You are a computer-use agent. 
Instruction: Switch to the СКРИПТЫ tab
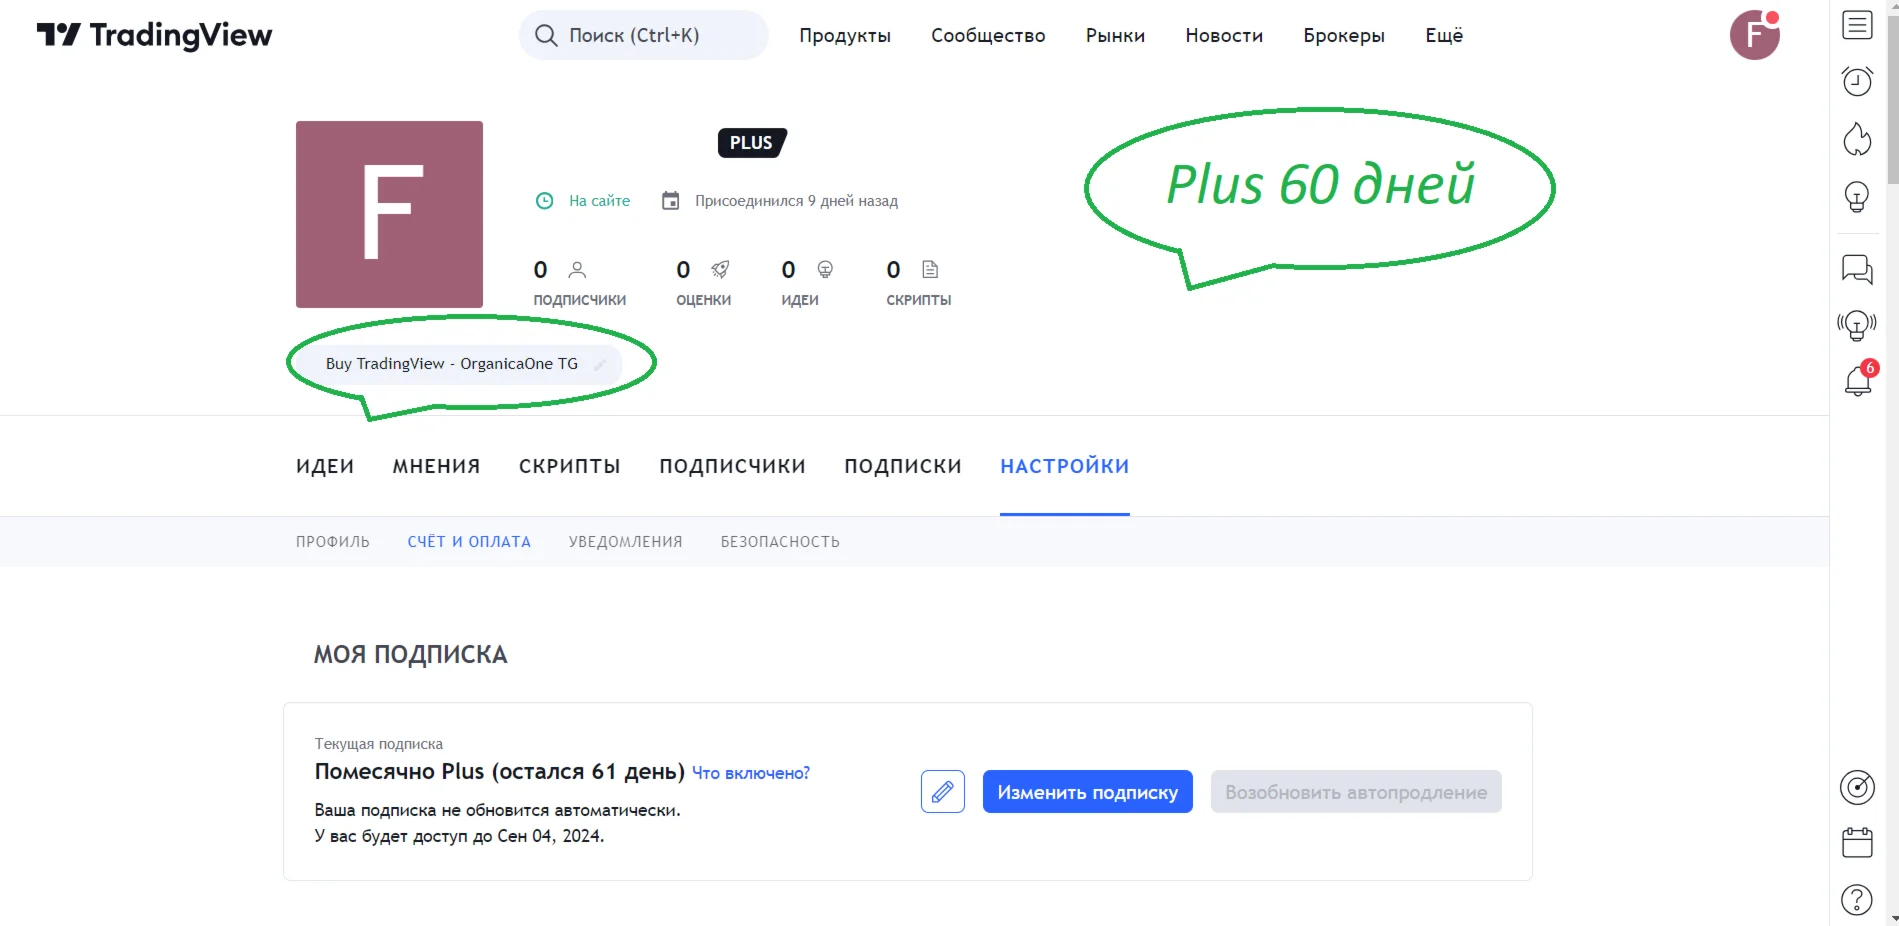click(x=570, y=466)
